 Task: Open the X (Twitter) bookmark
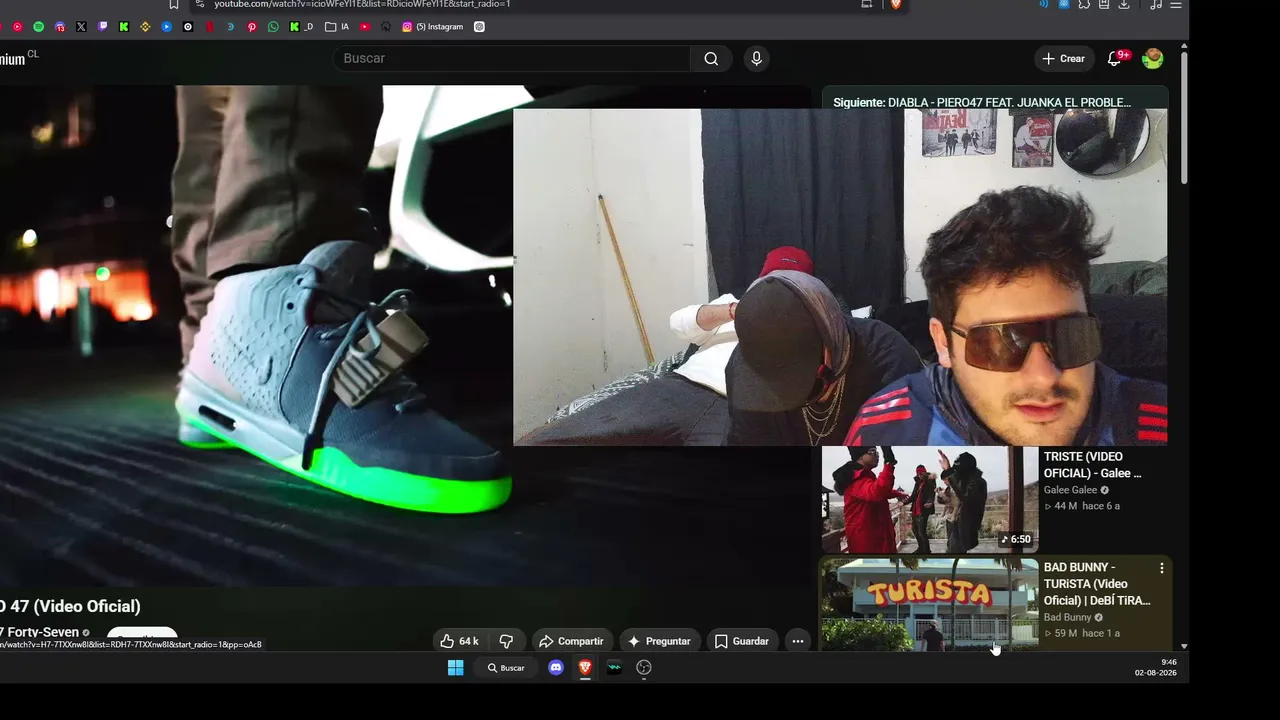[81, 27]
